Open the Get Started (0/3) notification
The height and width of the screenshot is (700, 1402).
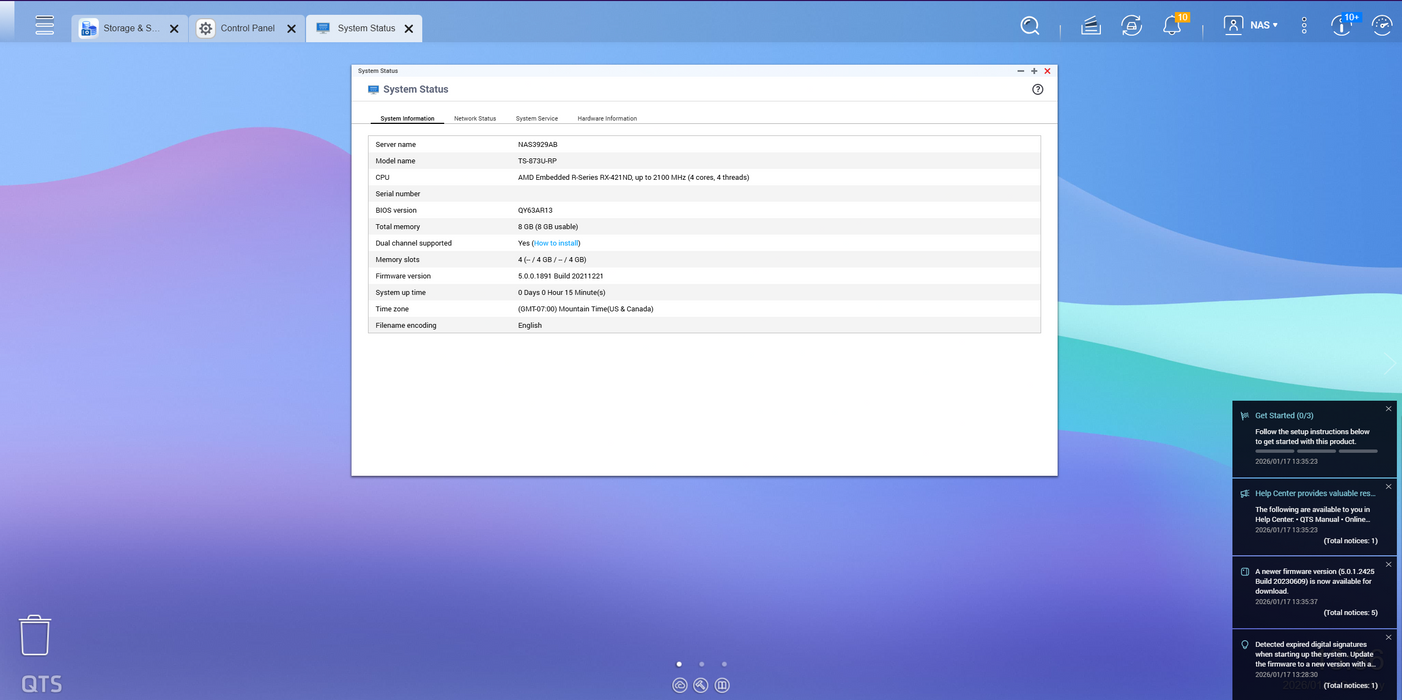[1314, 438]
